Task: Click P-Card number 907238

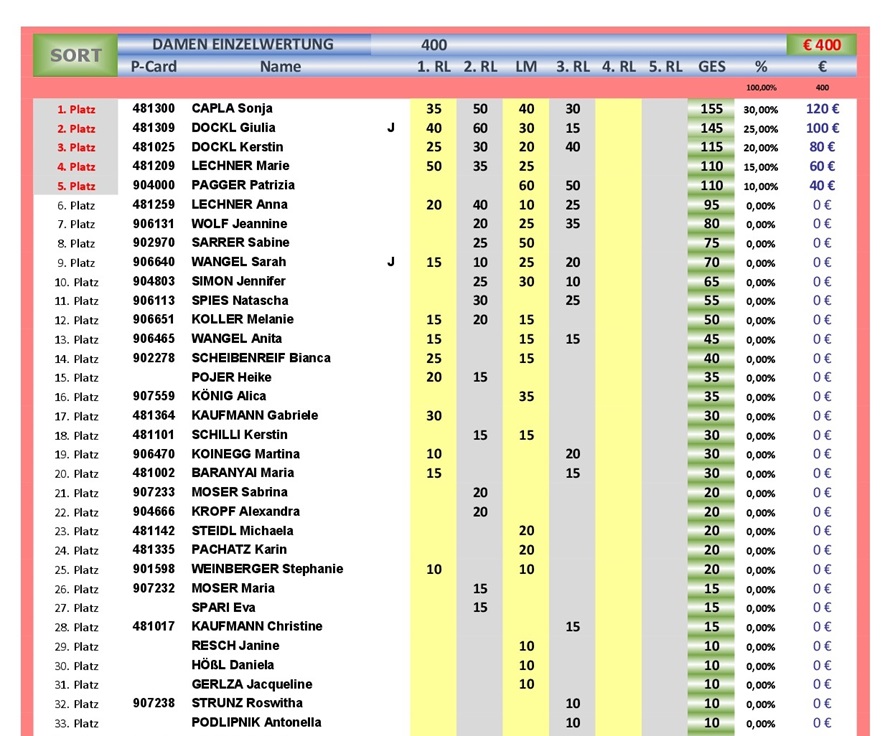Action: (154, 703)
